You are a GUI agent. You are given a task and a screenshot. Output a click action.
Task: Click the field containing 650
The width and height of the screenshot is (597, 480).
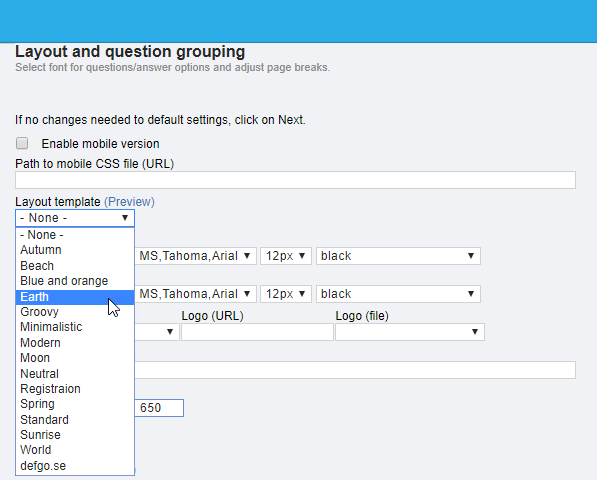[x=159, y=408]
